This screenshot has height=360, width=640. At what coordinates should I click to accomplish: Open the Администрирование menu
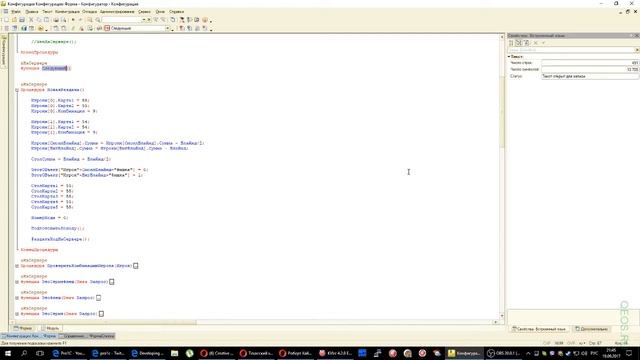[117, 12]
